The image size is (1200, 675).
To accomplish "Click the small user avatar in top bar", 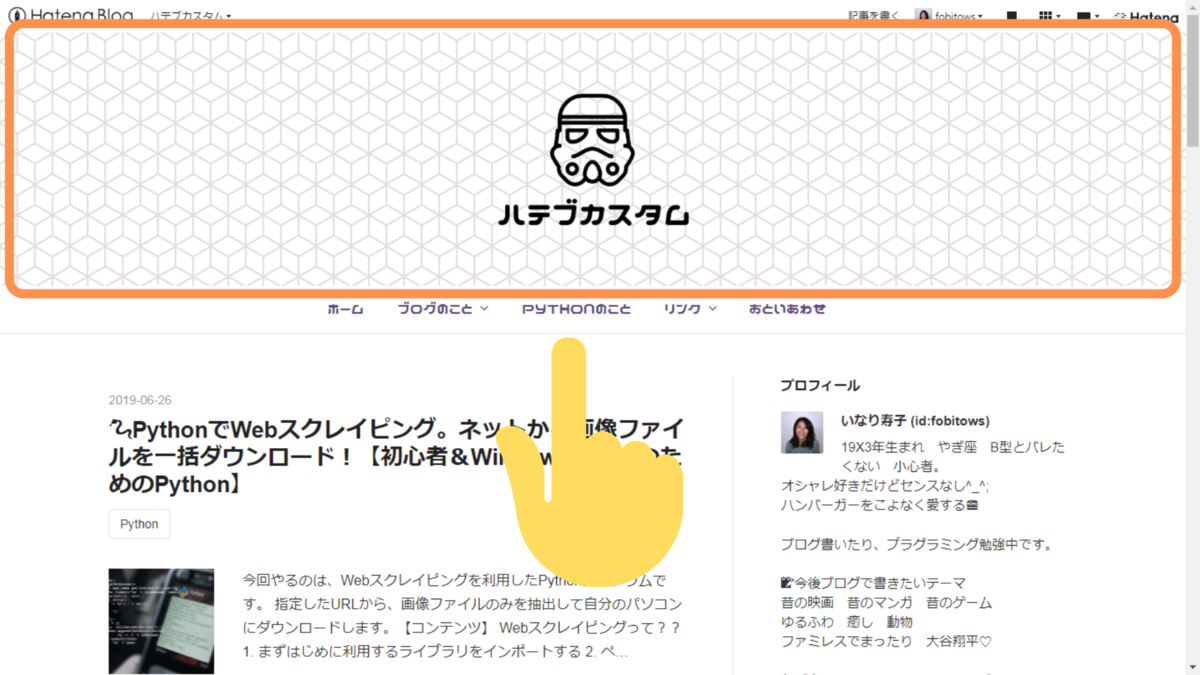I will pyautogui.click(x=923, y=16).
